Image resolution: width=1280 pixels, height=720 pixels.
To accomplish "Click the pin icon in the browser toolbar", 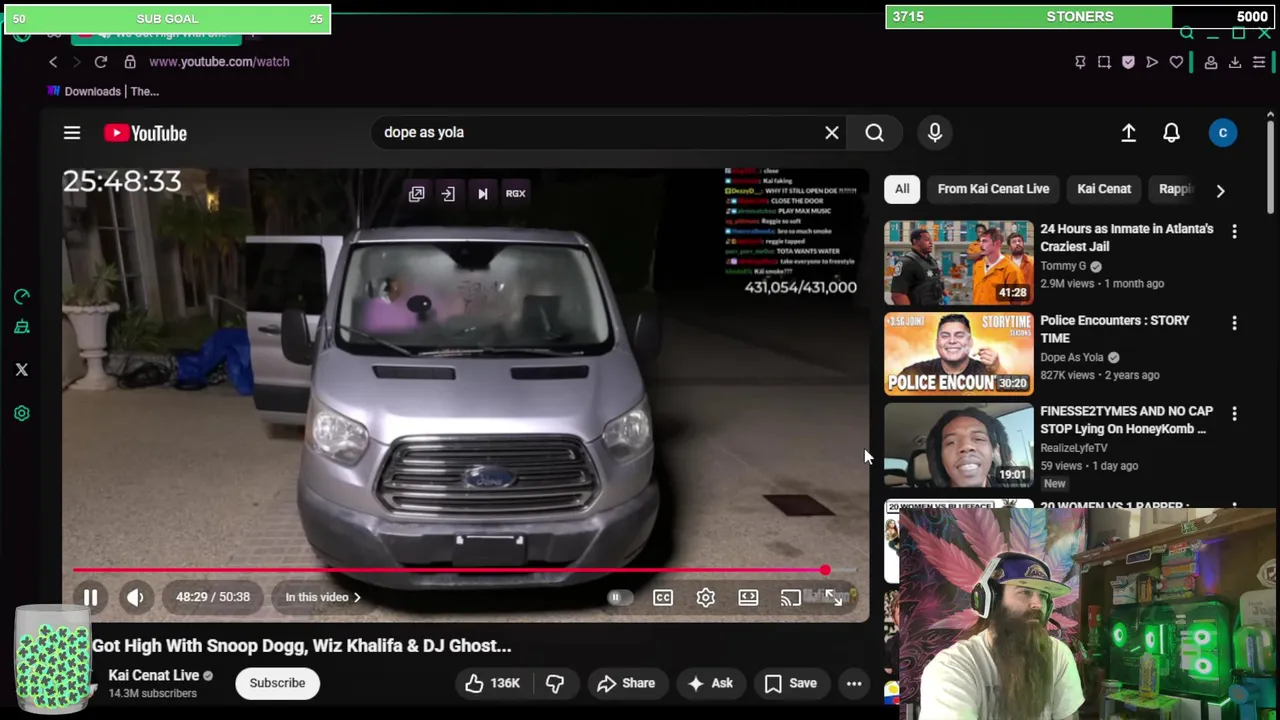I will pos(1080,62).
